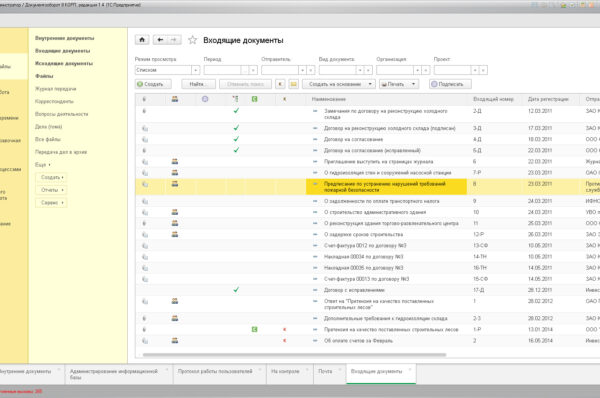Click into the Период input field

pyautogui.click(x=222, y=70)
